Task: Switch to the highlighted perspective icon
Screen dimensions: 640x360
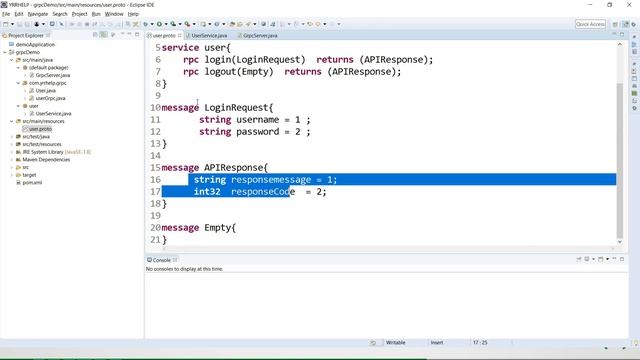Action: [625, 24]
